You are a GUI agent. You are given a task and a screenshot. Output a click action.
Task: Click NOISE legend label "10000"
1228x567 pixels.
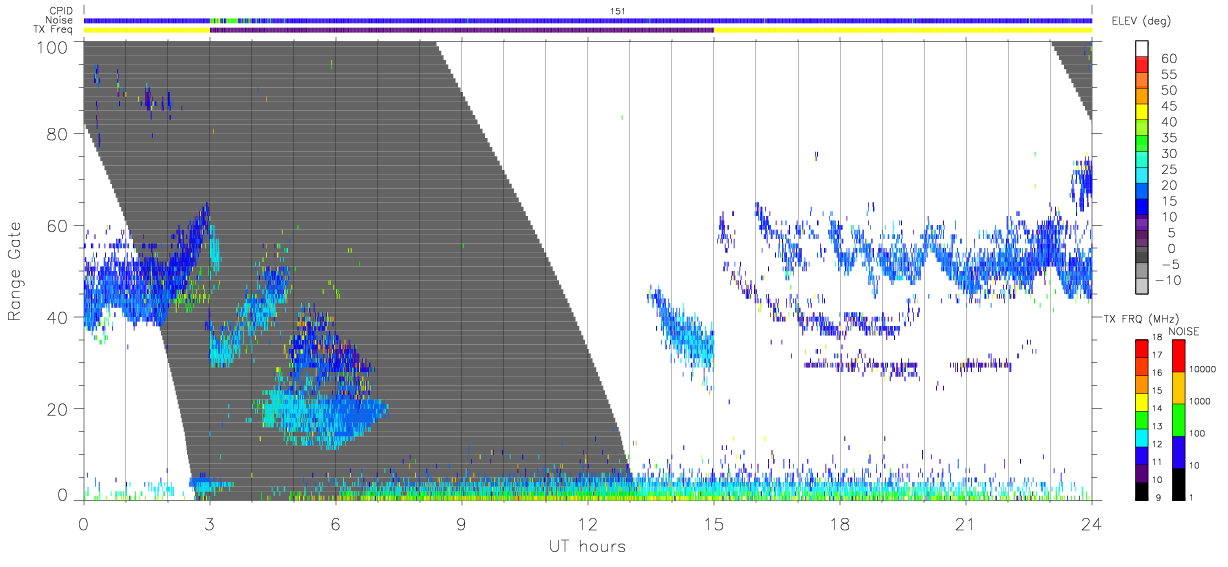tap(1202, 370)
